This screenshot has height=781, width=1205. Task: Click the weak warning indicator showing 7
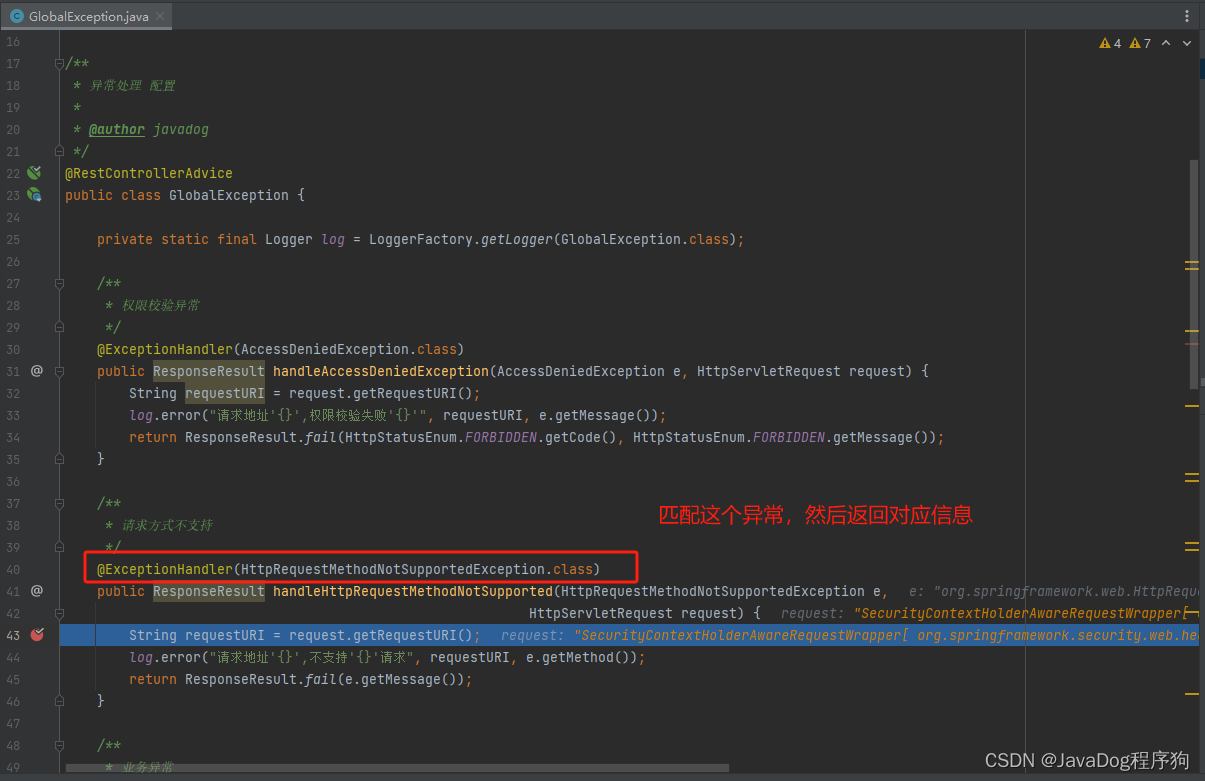coord(1140,43)
